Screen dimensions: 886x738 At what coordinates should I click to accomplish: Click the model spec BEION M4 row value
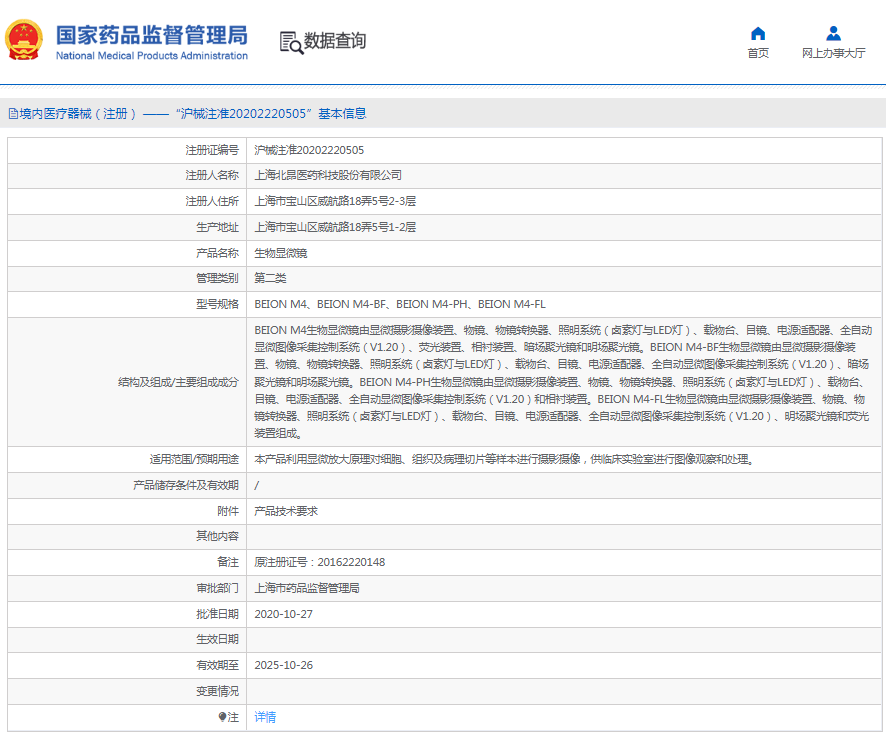400,304
